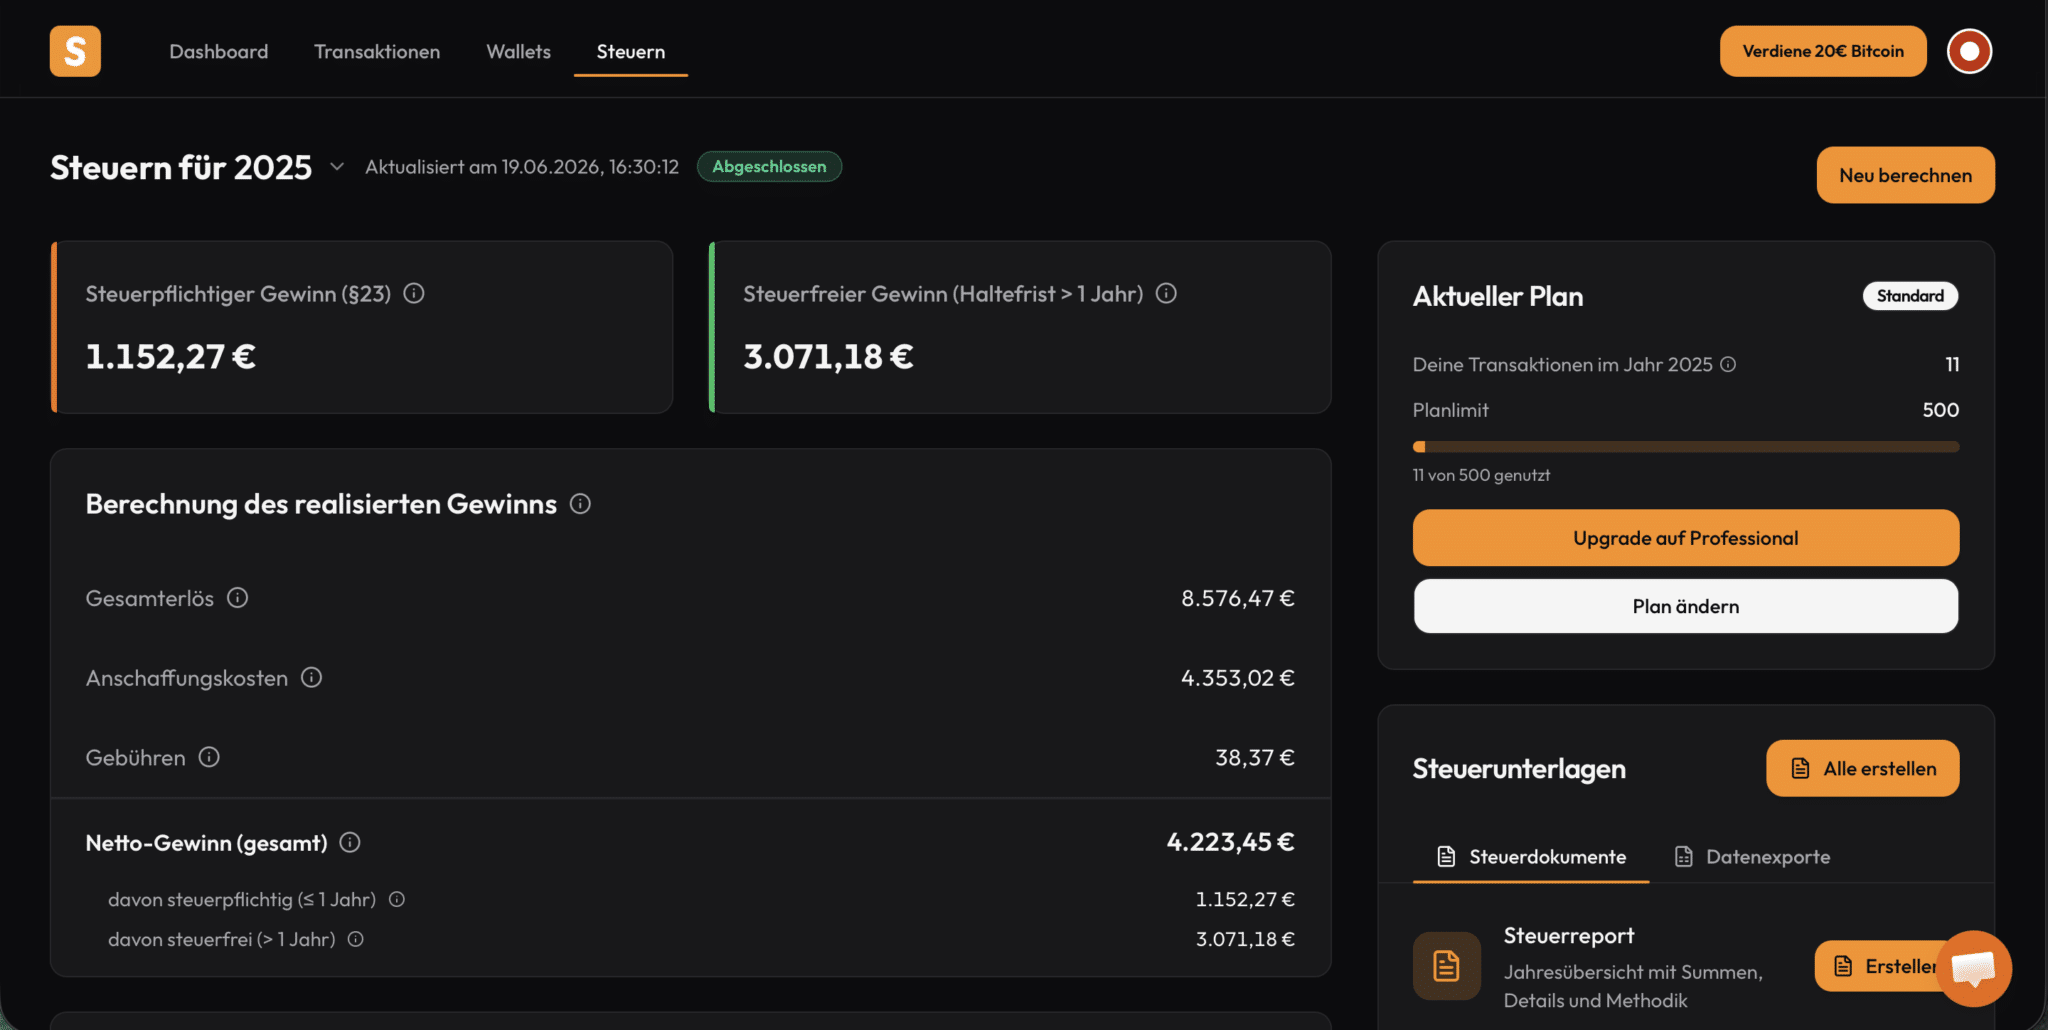Click the plan usage progress bar
The image size is (2048, 1030).
tap(1685, 447)
